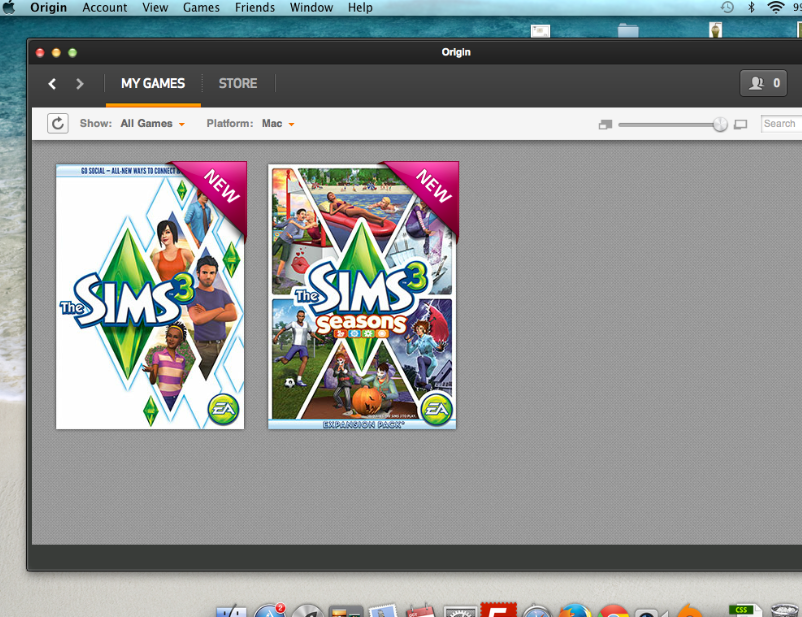Image resolution: width=802 pixels, height=617 pixels.
Task: Open the Window menu
Action: pos(311,8)
